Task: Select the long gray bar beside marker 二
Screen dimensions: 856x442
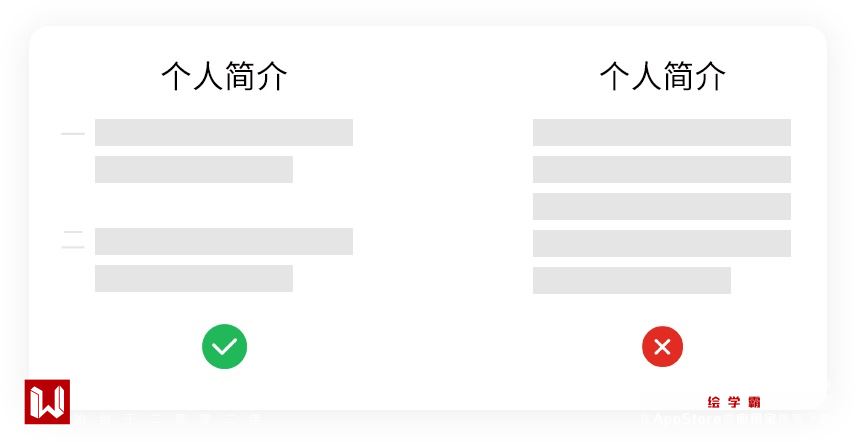Action: (x=224, y=241)
